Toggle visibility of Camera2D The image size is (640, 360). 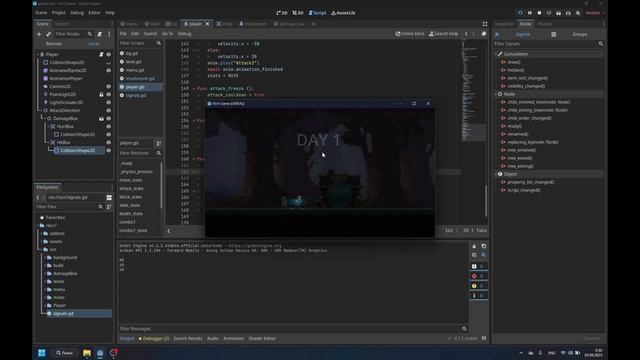[x=109, y=87]
